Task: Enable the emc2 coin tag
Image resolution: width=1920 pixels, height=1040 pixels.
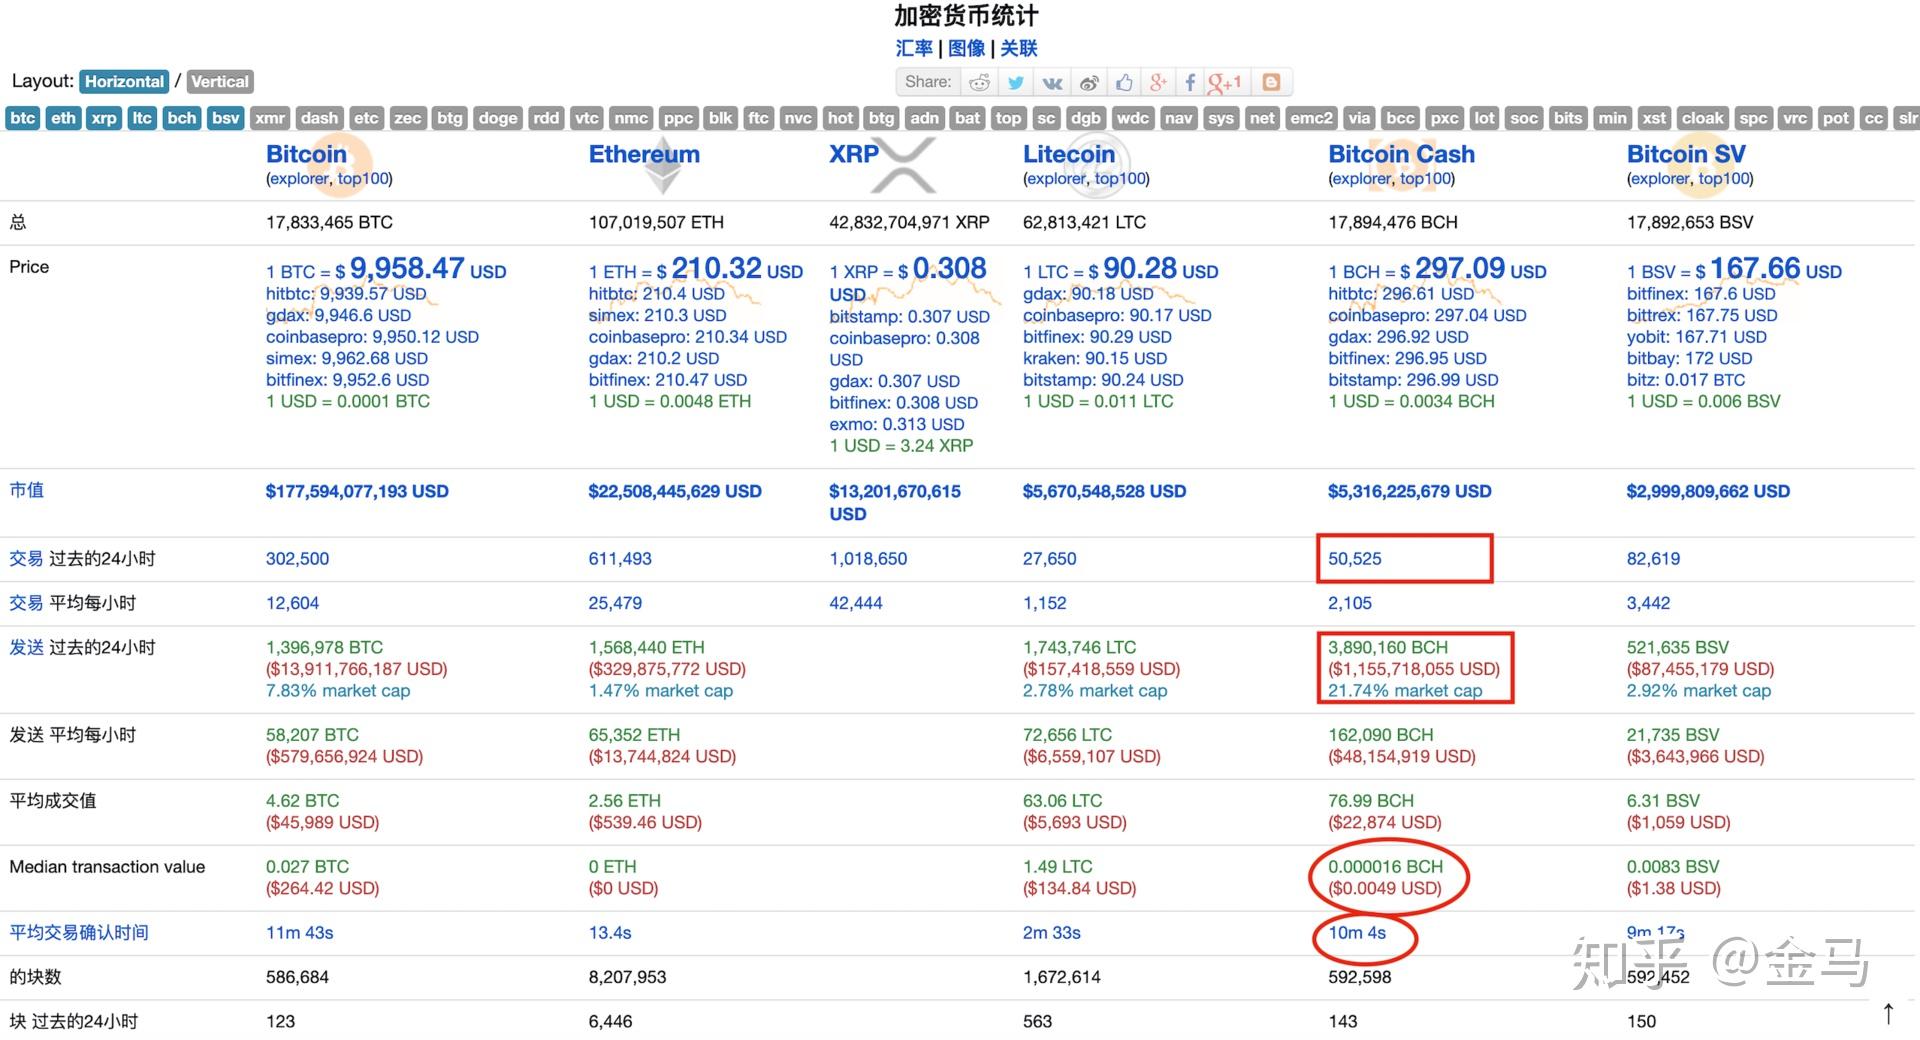Action: [x=1311, y=118]
